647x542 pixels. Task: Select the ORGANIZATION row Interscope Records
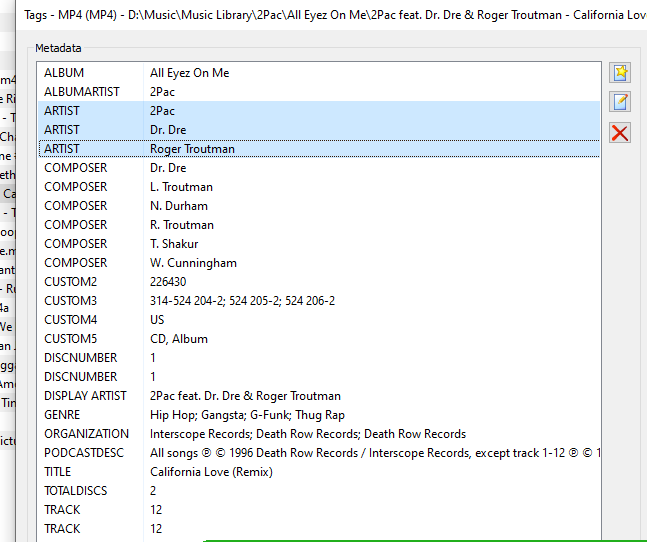tap(319, 434)
